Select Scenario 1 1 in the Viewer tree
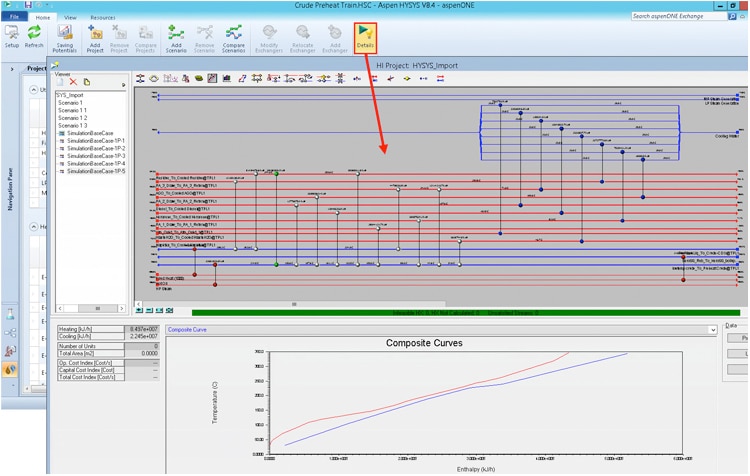Viewport: 750px width, 476px height. [x=72, y=110]
